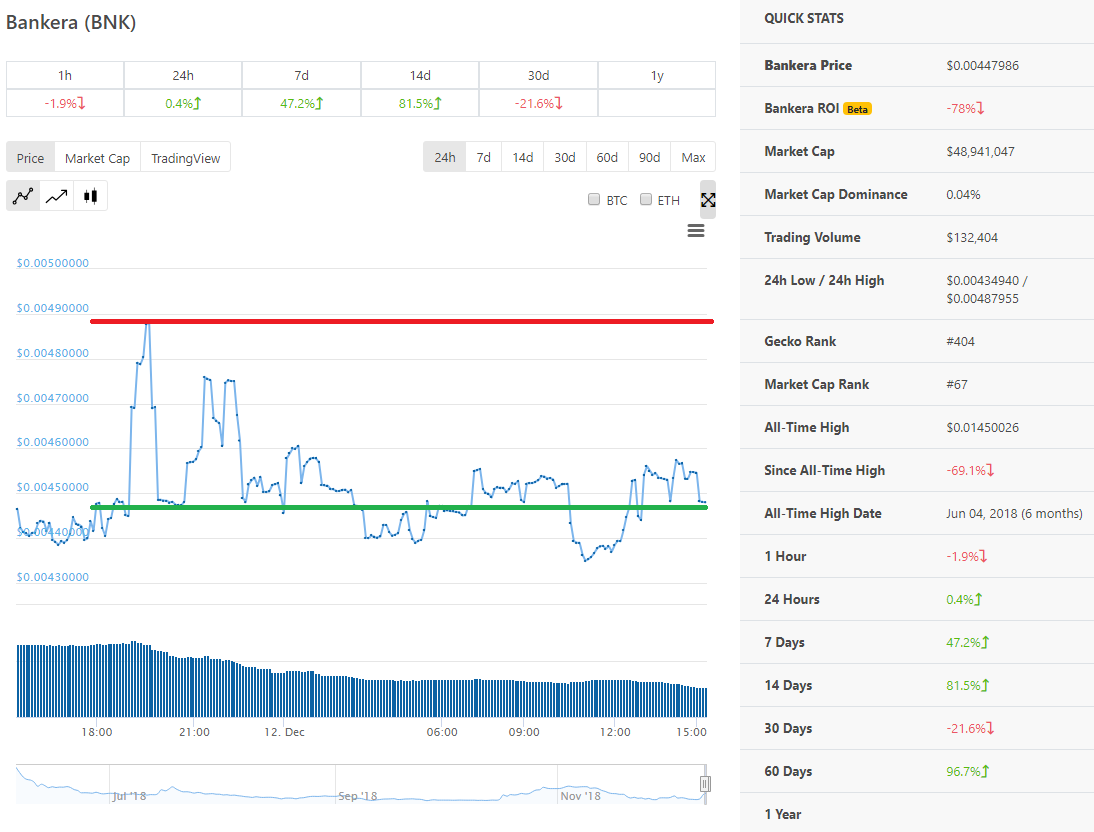This screenshot has width=1094, height=832.
Task: Choose the 7d chart range button
Action: click(x=484, y=157)
